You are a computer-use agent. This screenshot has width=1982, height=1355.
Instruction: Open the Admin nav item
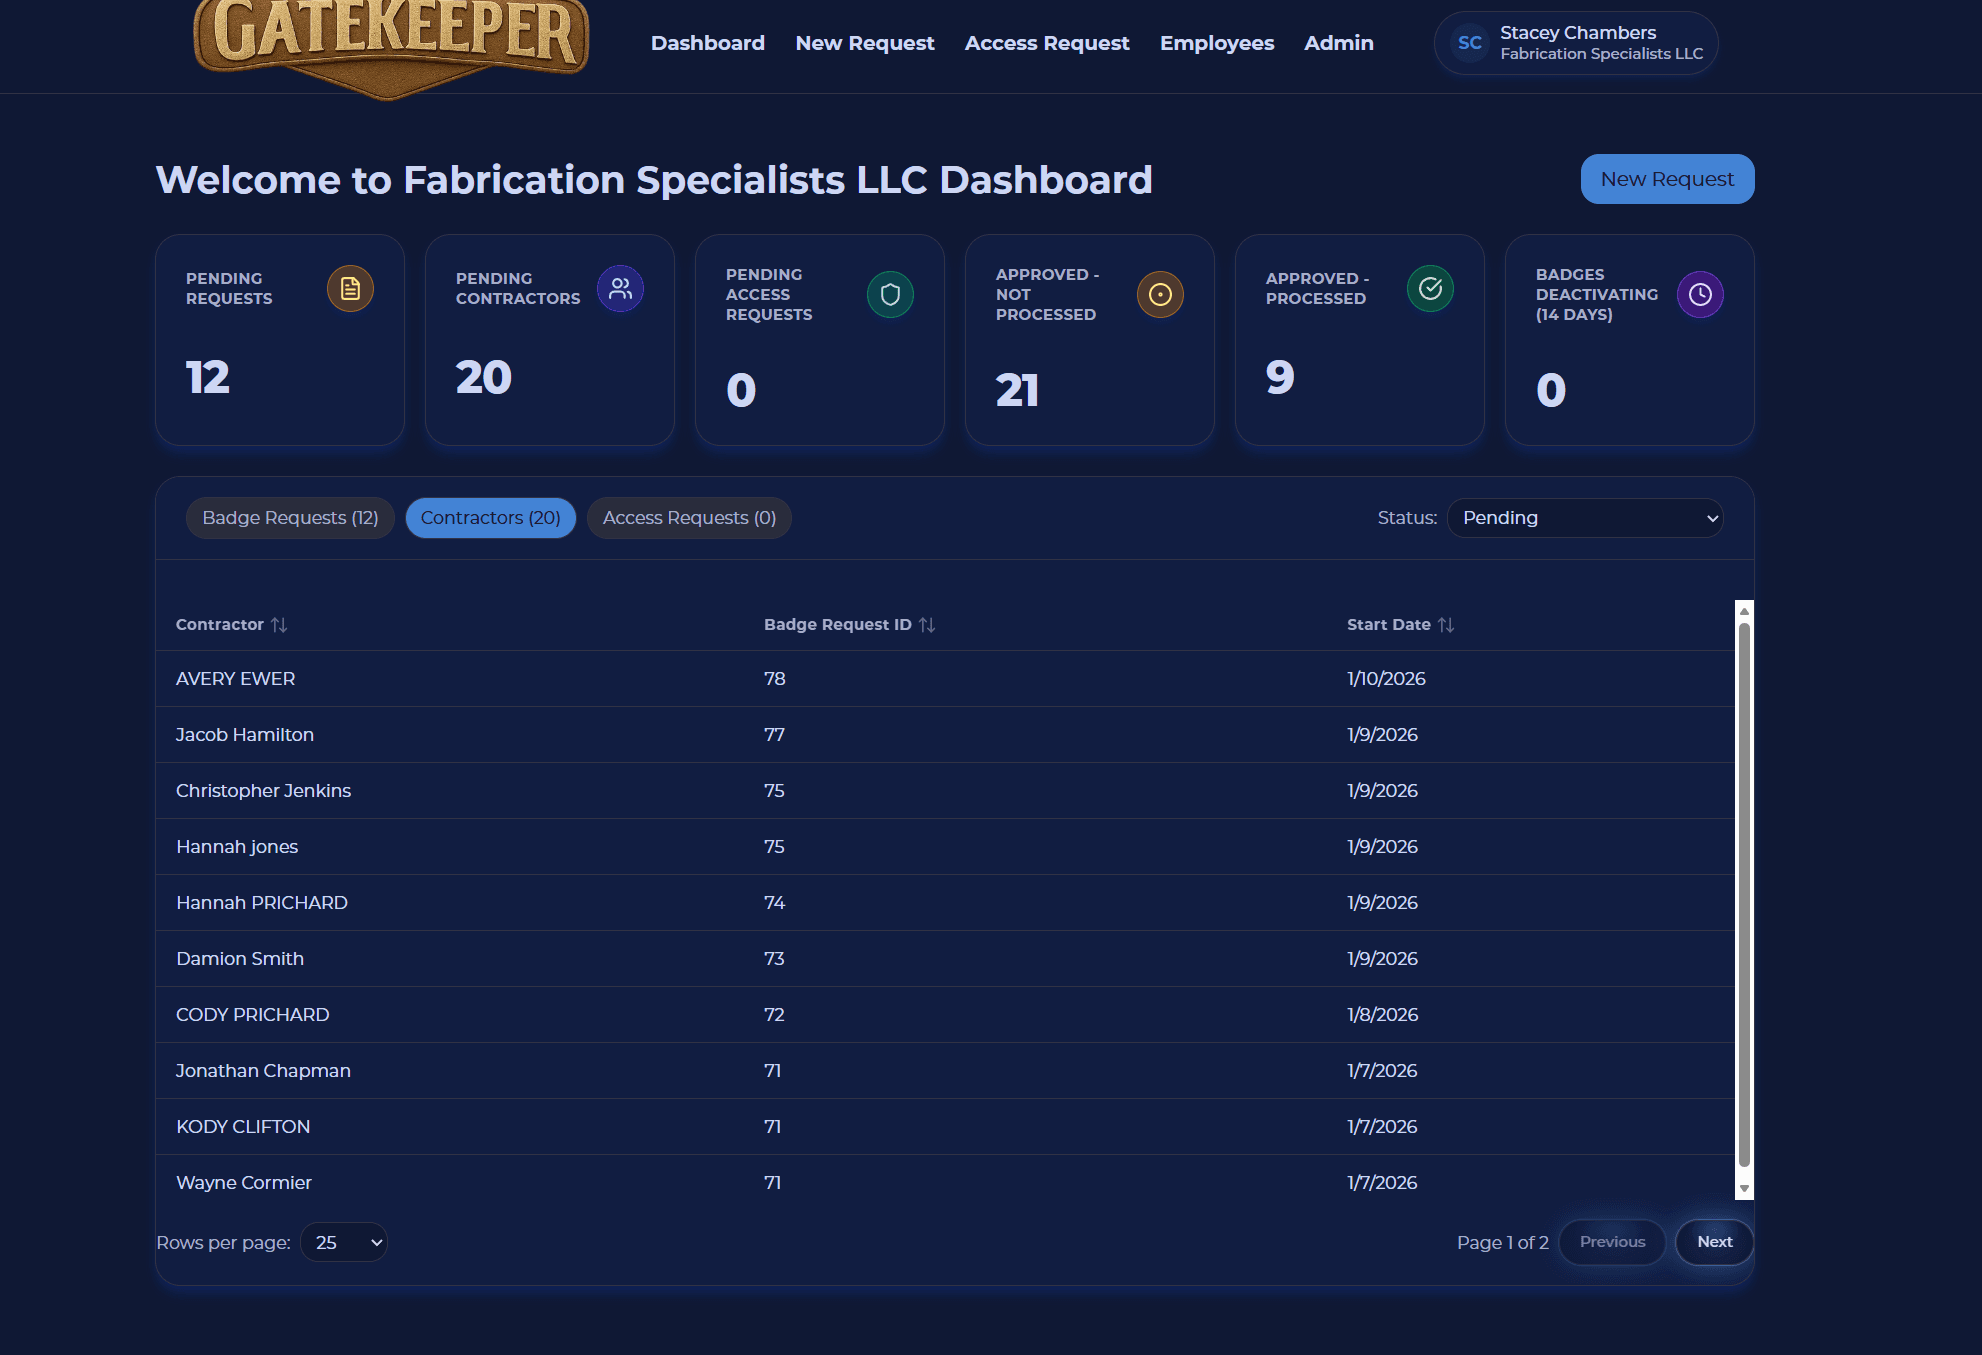[1339, 43]
